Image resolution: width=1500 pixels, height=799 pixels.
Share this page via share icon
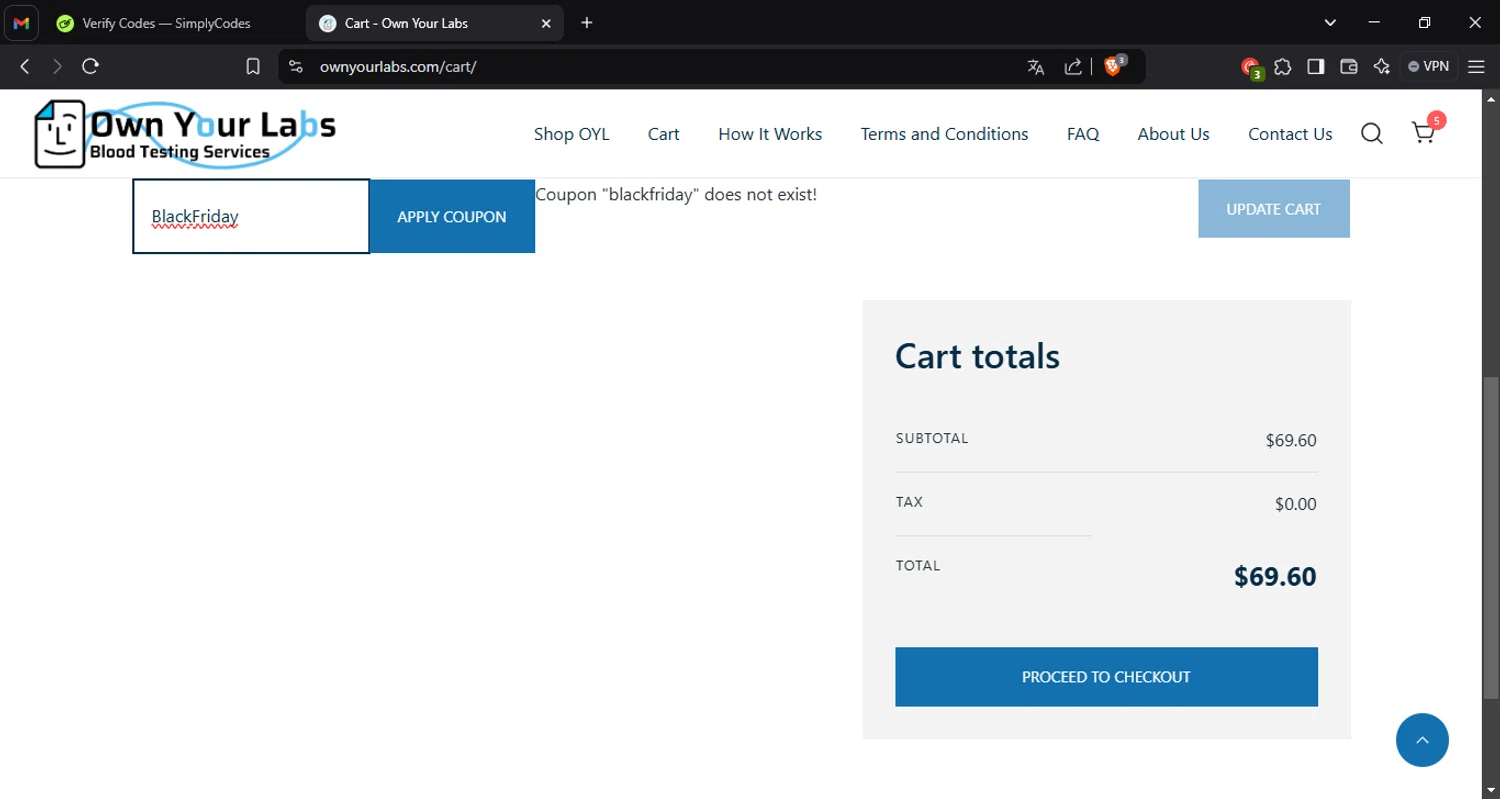pos(1073,67)
